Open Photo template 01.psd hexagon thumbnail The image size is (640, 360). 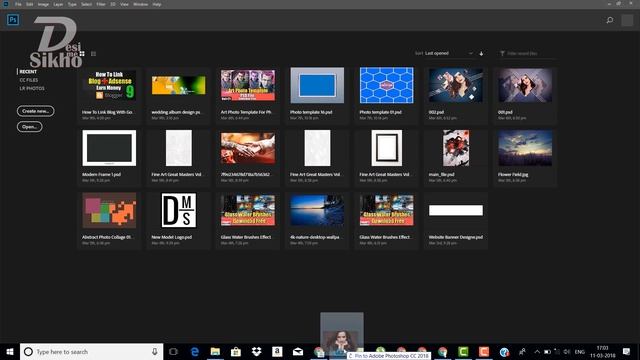(387, 85)
